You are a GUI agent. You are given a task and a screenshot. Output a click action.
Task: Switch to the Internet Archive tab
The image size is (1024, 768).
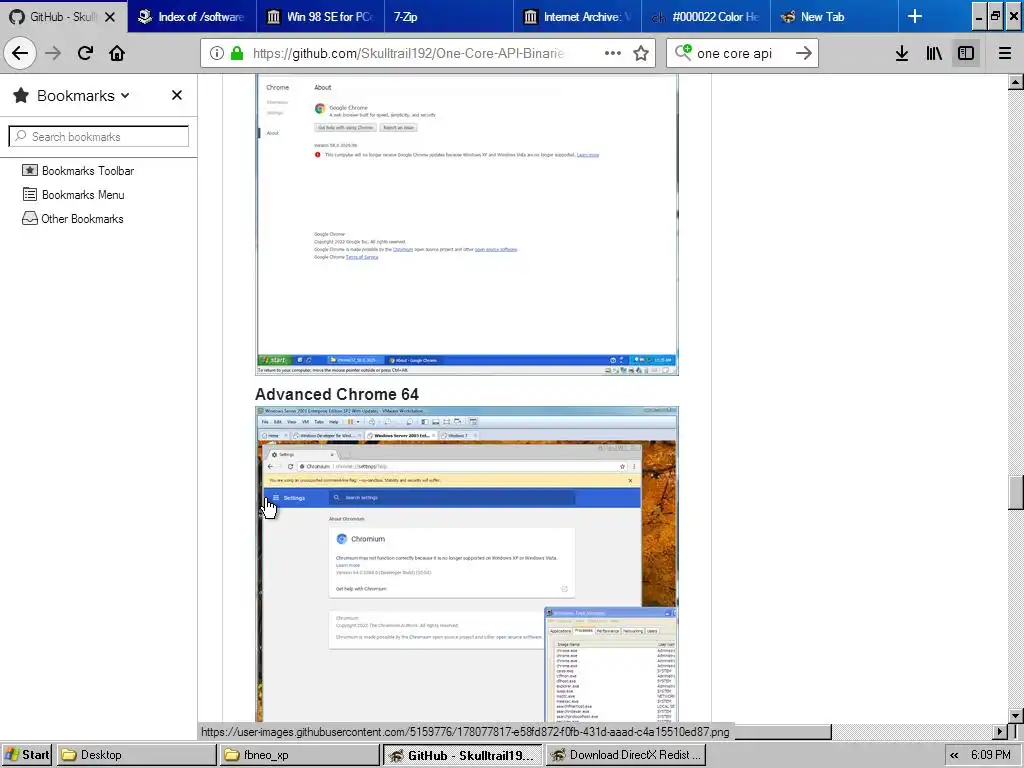pyautogui.click(x=577, y=16)
